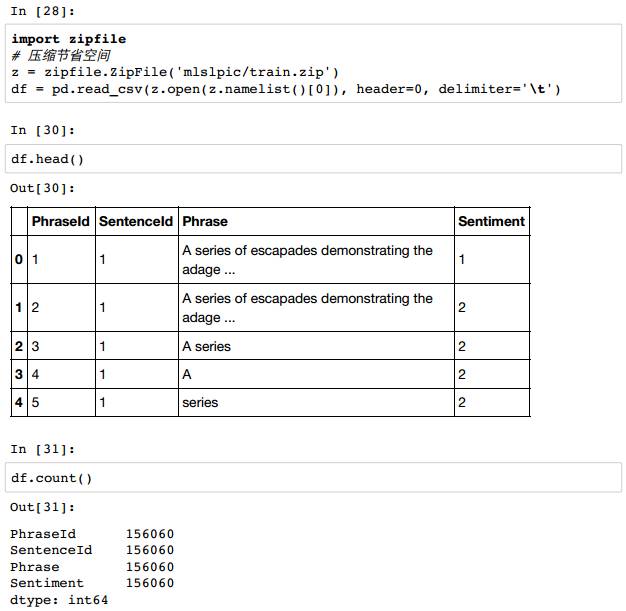Click the SentenceId column header

point(135,221)
